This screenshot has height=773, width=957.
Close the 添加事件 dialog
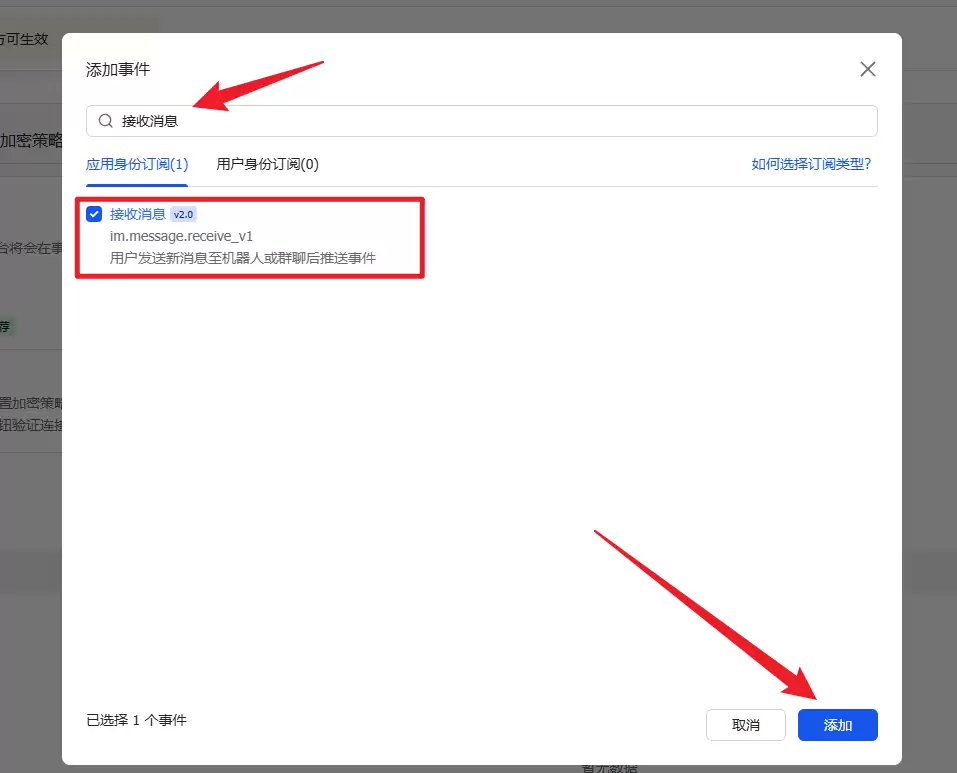pyautogui.click(x=867, y=69)
